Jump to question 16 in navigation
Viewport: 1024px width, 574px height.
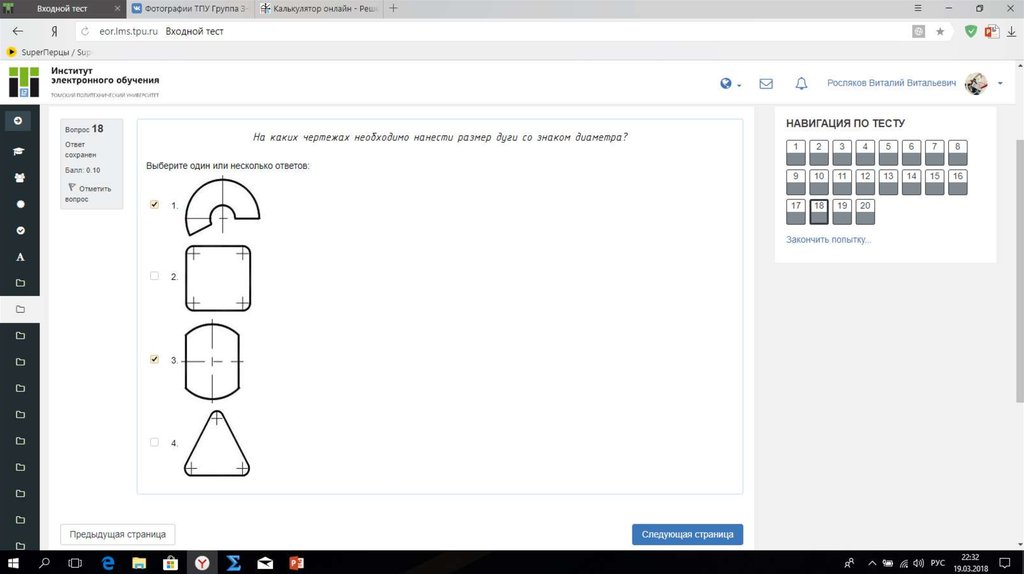click(957, 182)
